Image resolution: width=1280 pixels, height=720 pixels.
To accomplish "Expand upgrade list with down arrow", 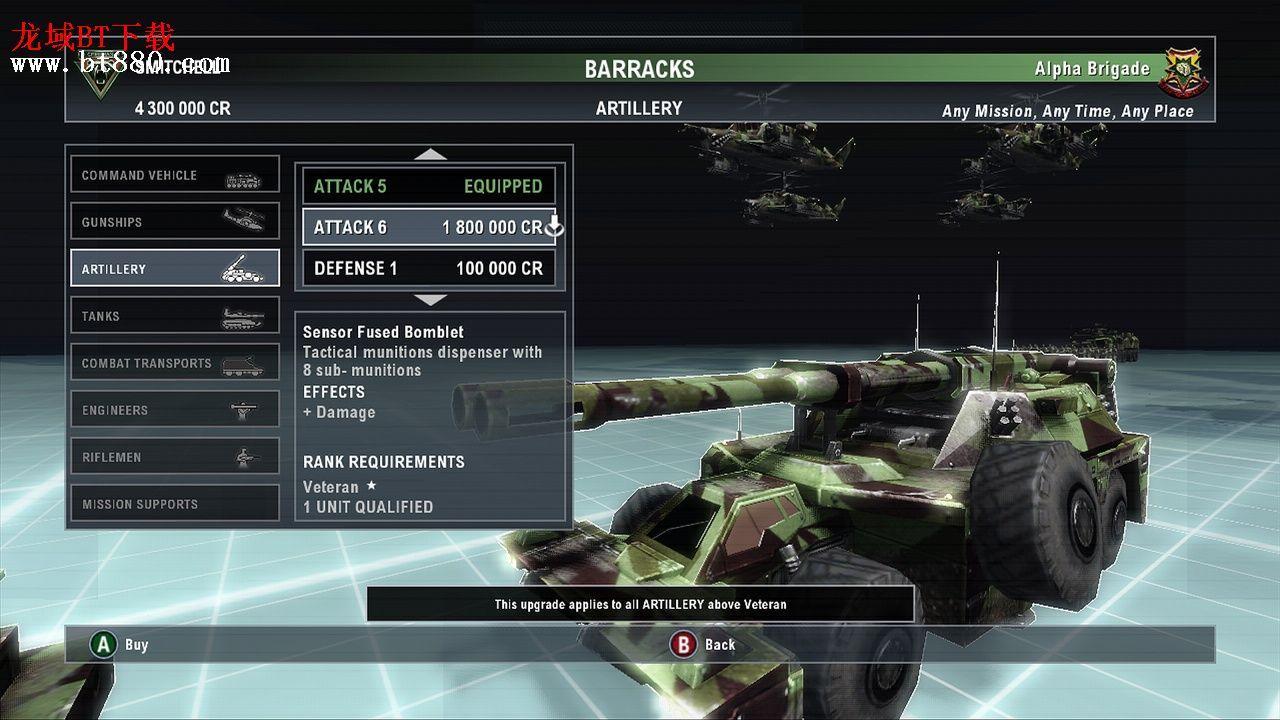I will point(431,299).
